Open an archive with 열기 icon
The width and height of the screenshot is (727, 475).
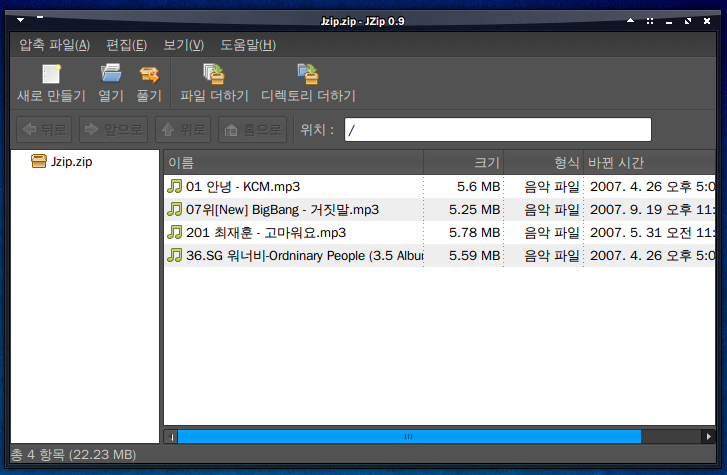111,74
